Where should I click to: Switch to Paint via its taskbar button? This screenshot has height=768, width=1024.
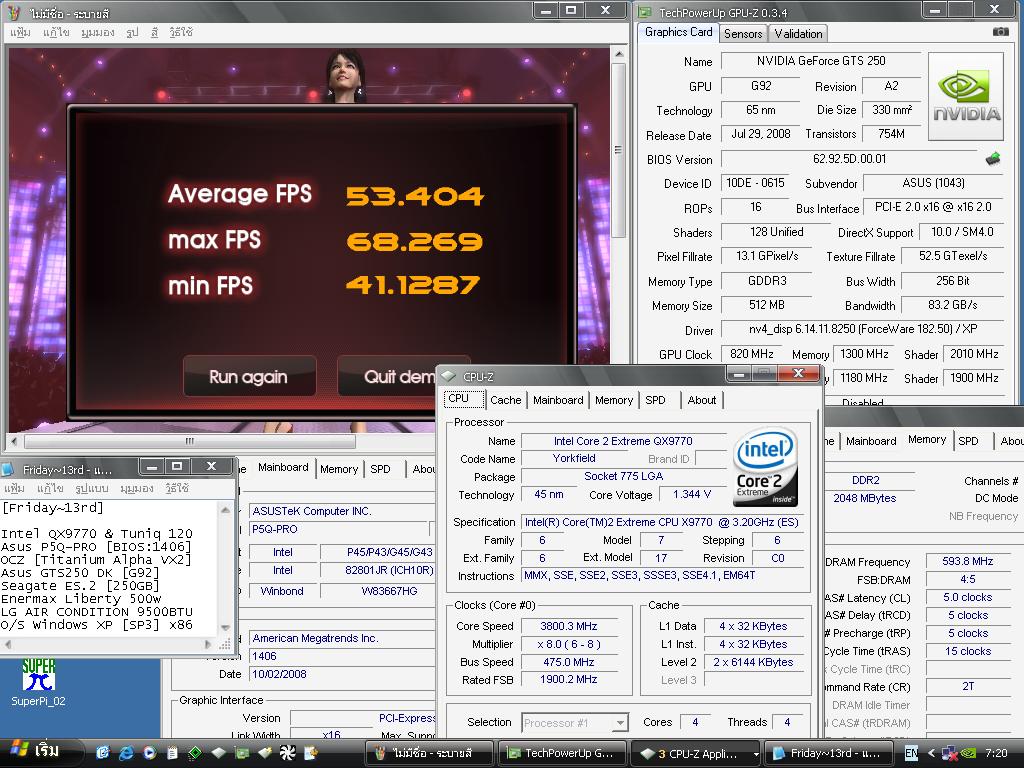click(x=431, y=753)
